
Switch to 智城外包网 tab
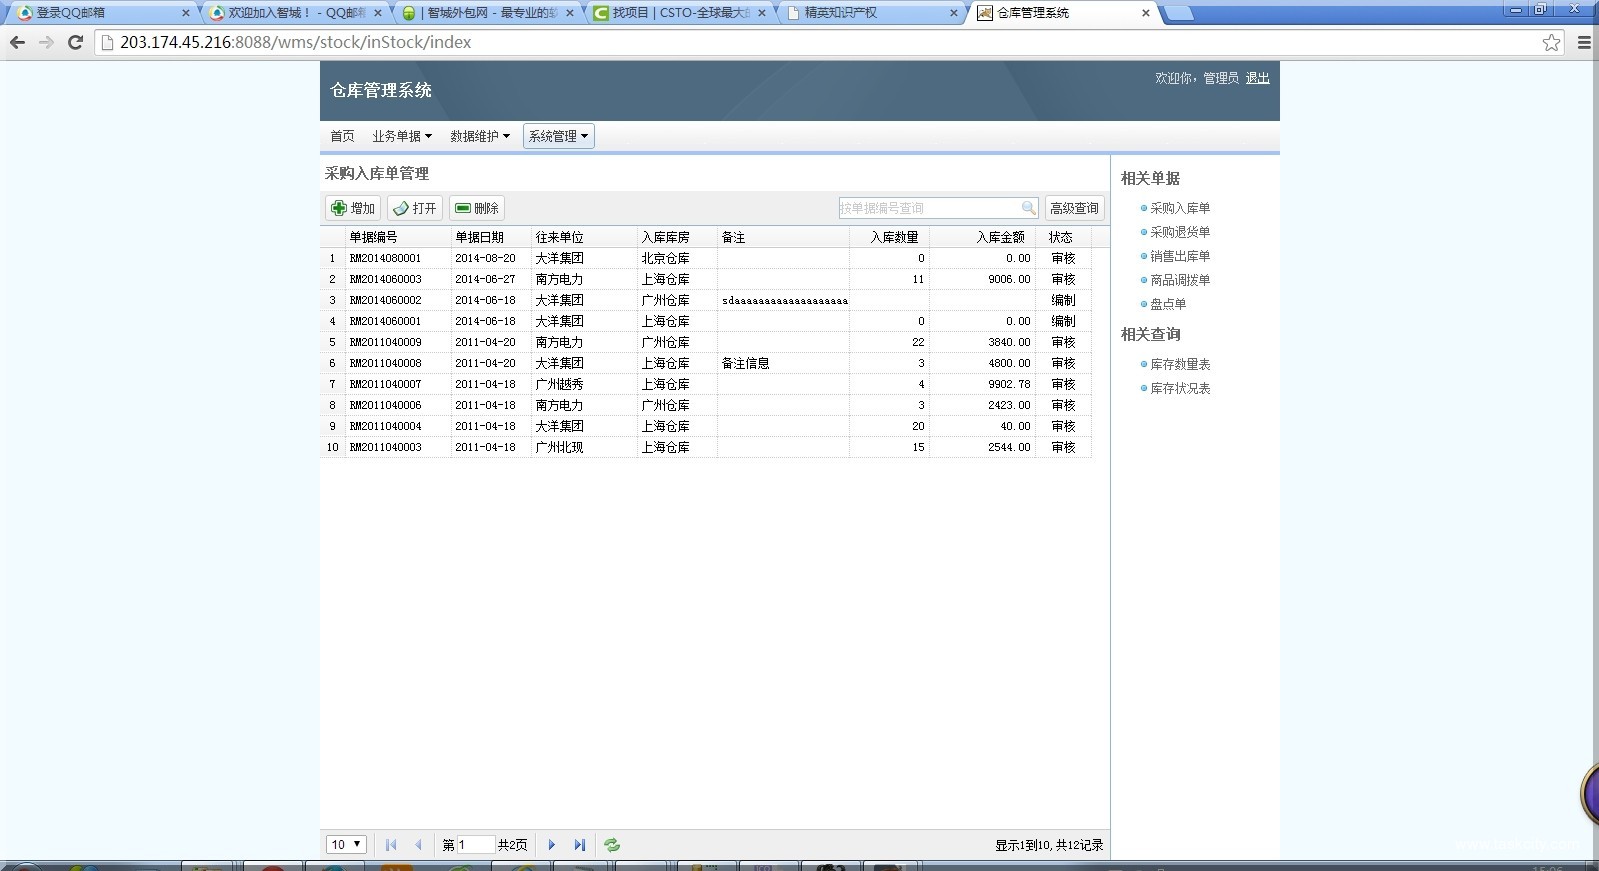point(488,13)
